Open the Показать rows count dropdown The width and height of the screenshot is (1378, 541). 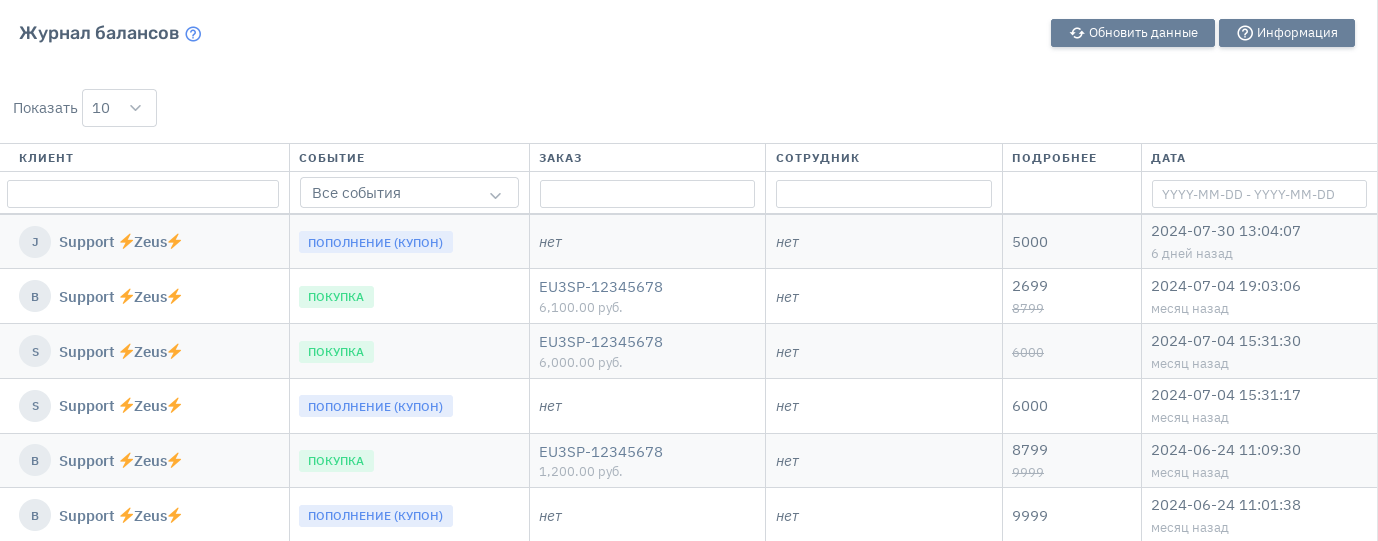click(x=119, y=108)
